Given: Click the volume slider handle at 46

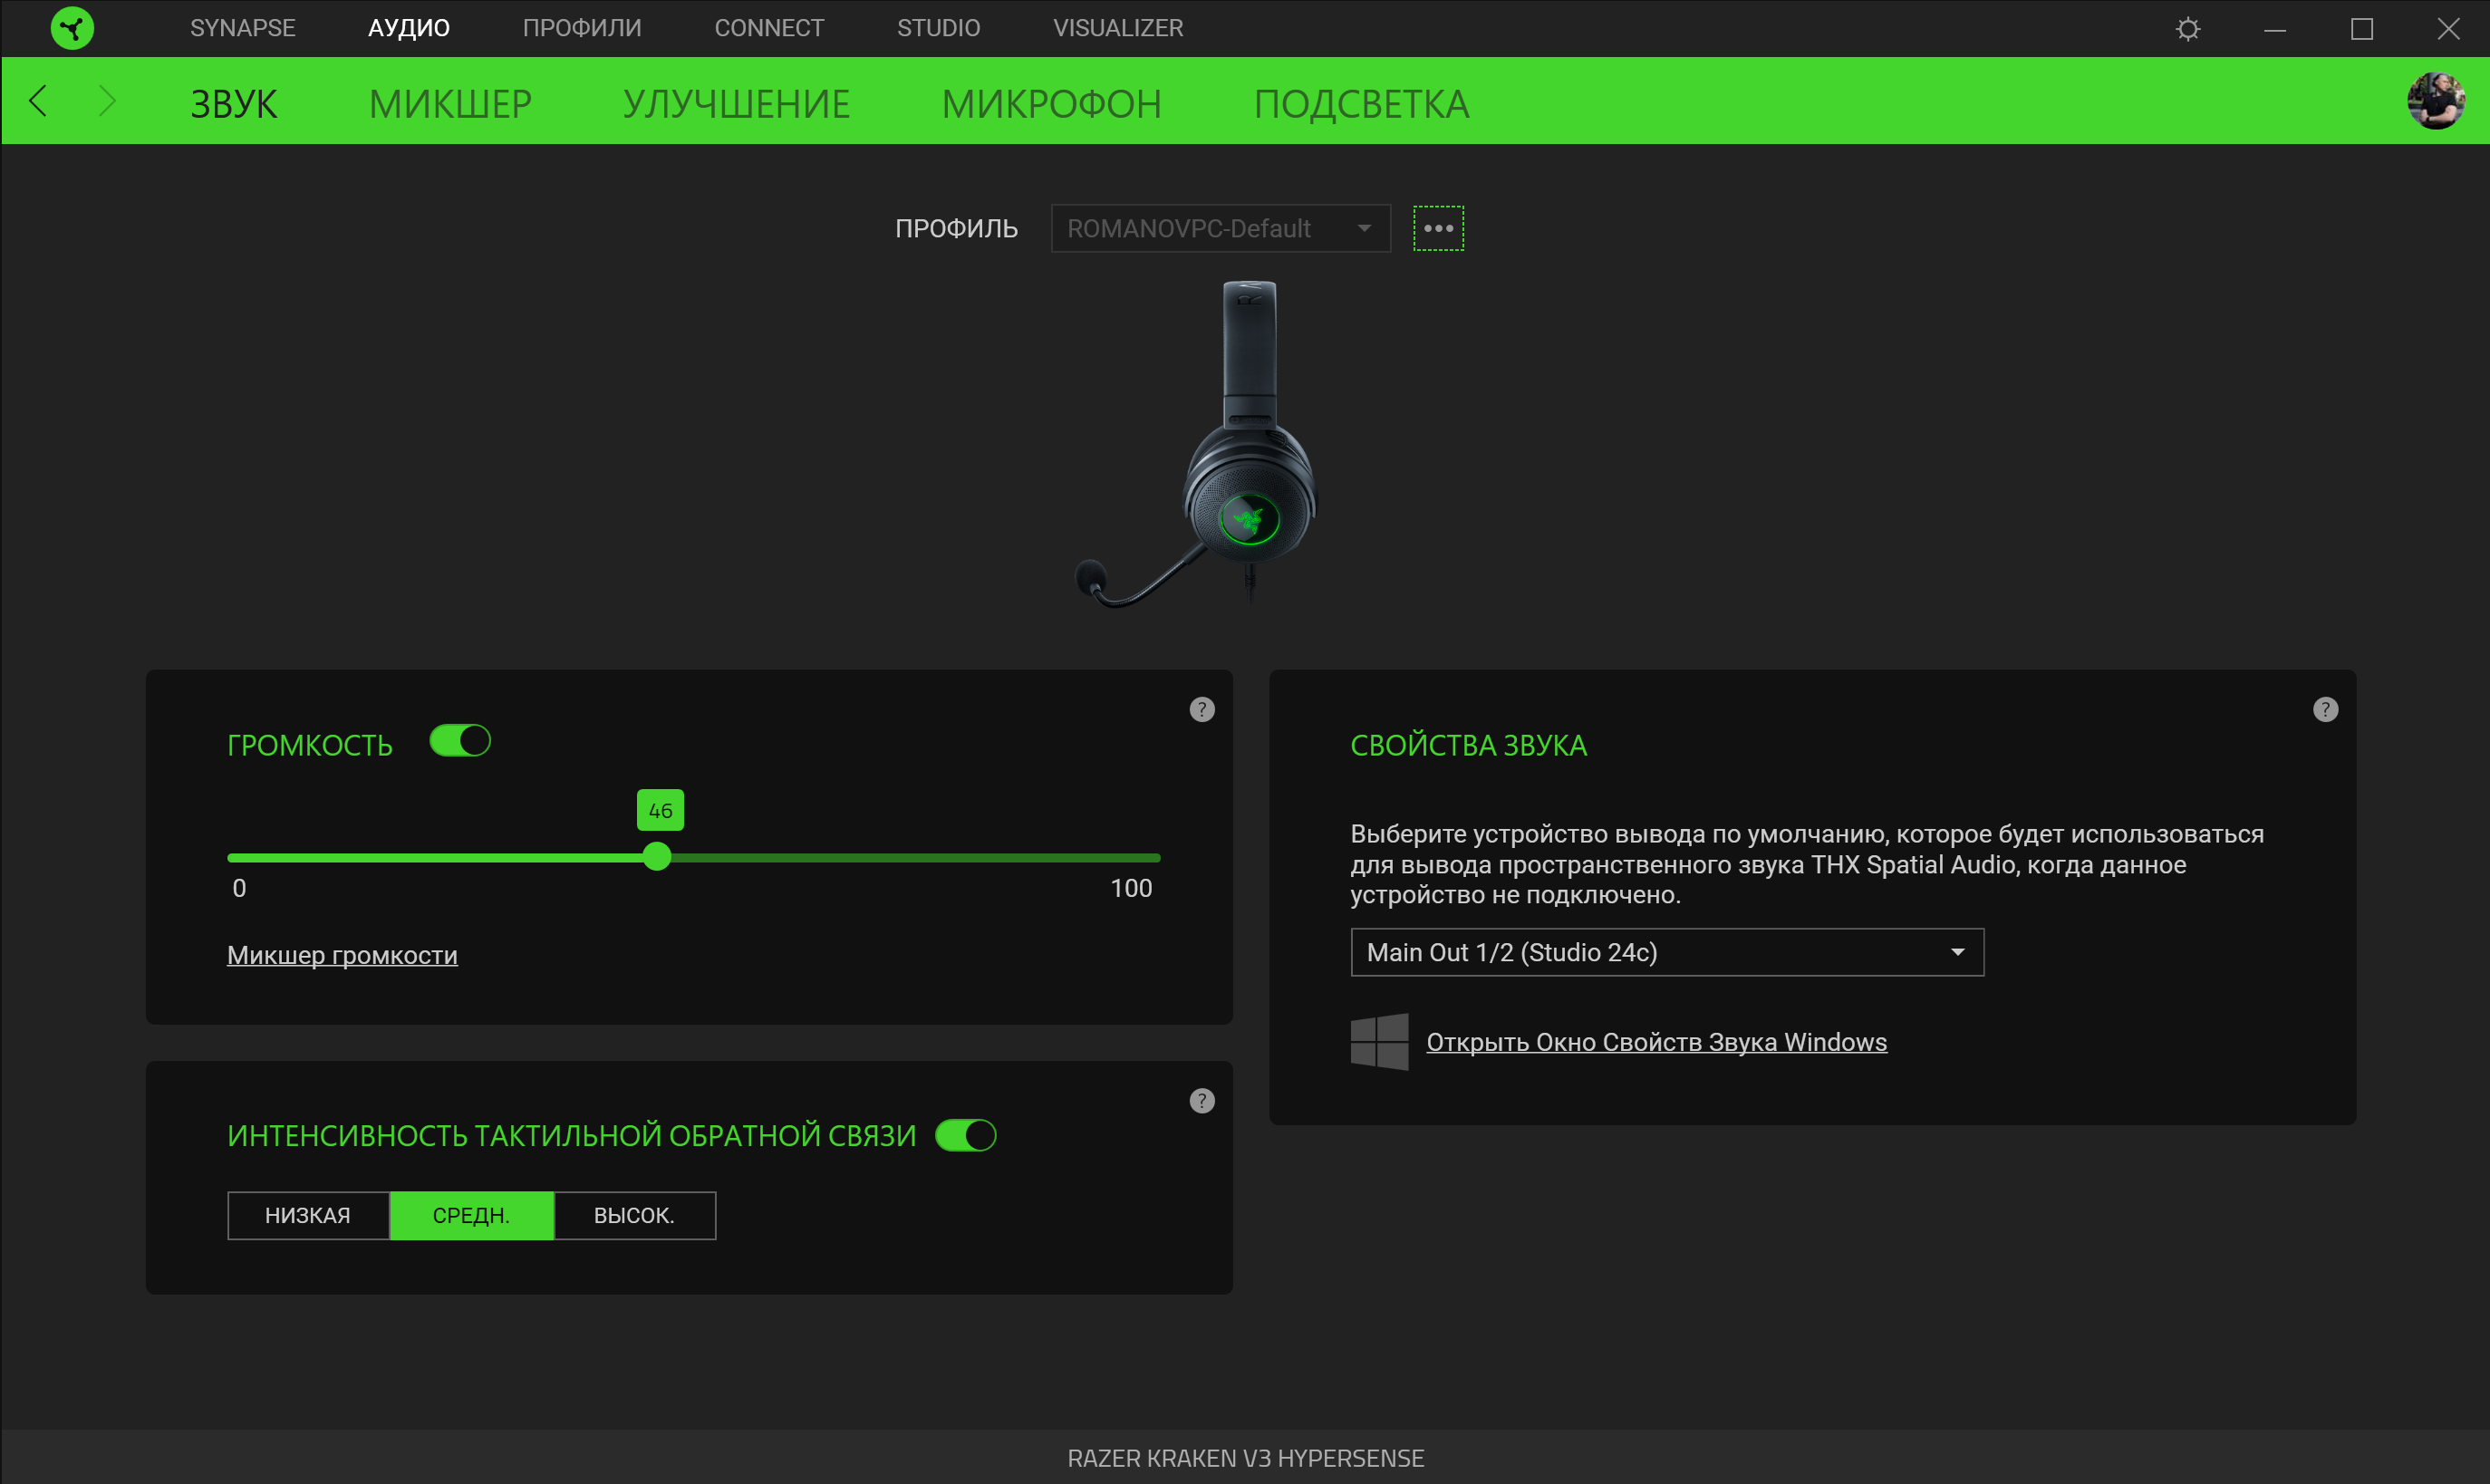Looking at the screenshot, I should coord(657,857).
